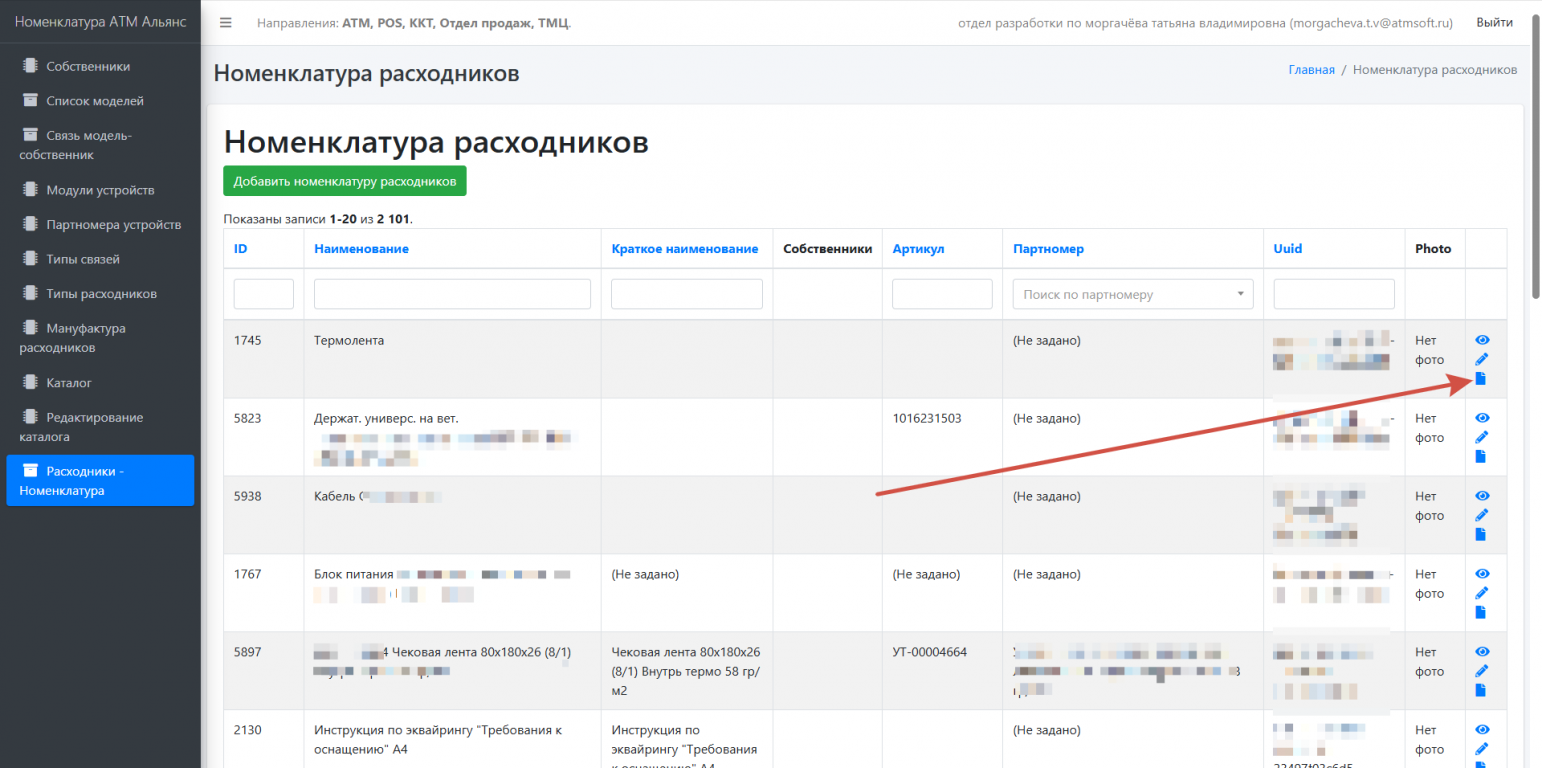
Task: Sort table by Наименование column header
Action: click(x=361, y=249)
